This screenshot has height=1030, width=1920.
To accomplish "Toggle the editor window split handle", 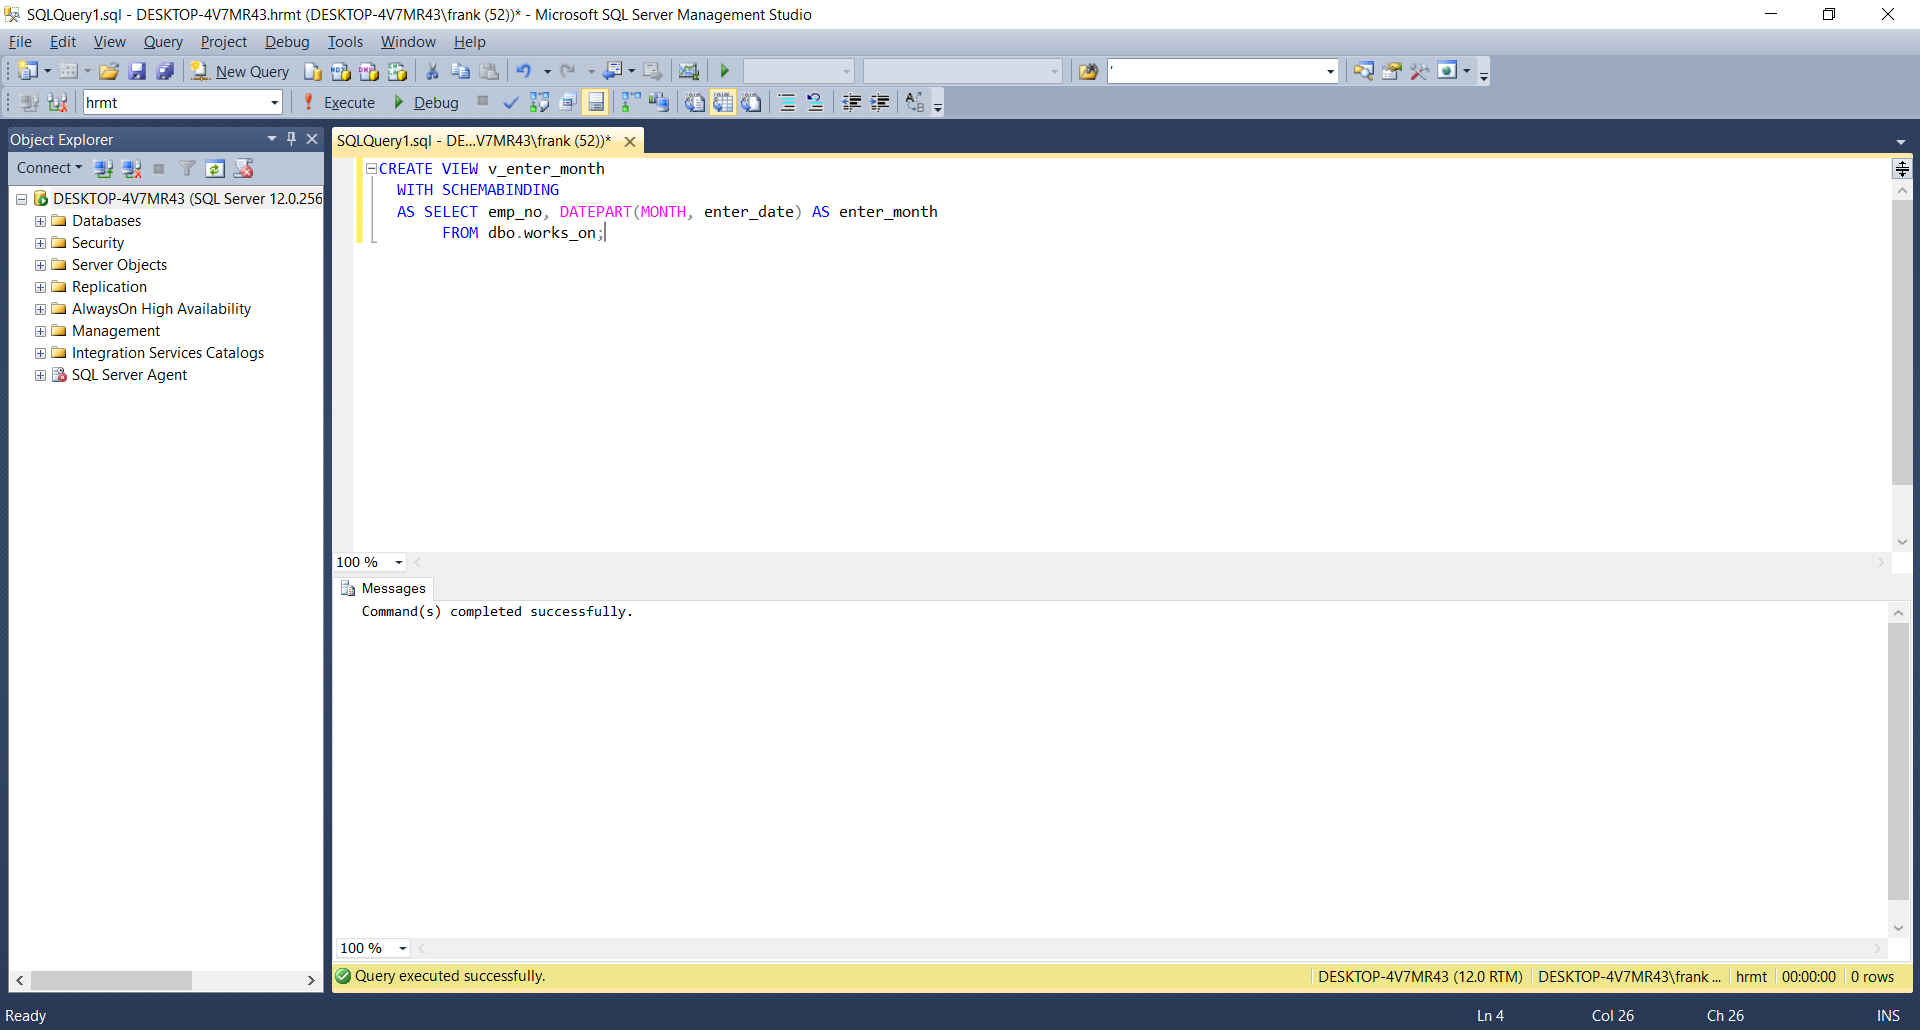I will pos(1902,168).
